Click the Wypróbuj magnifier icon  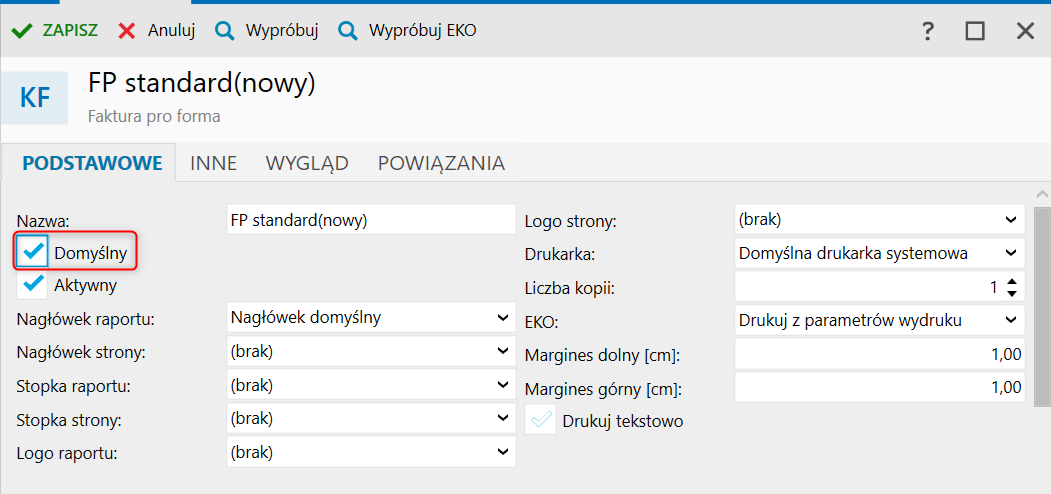[225, 31]
